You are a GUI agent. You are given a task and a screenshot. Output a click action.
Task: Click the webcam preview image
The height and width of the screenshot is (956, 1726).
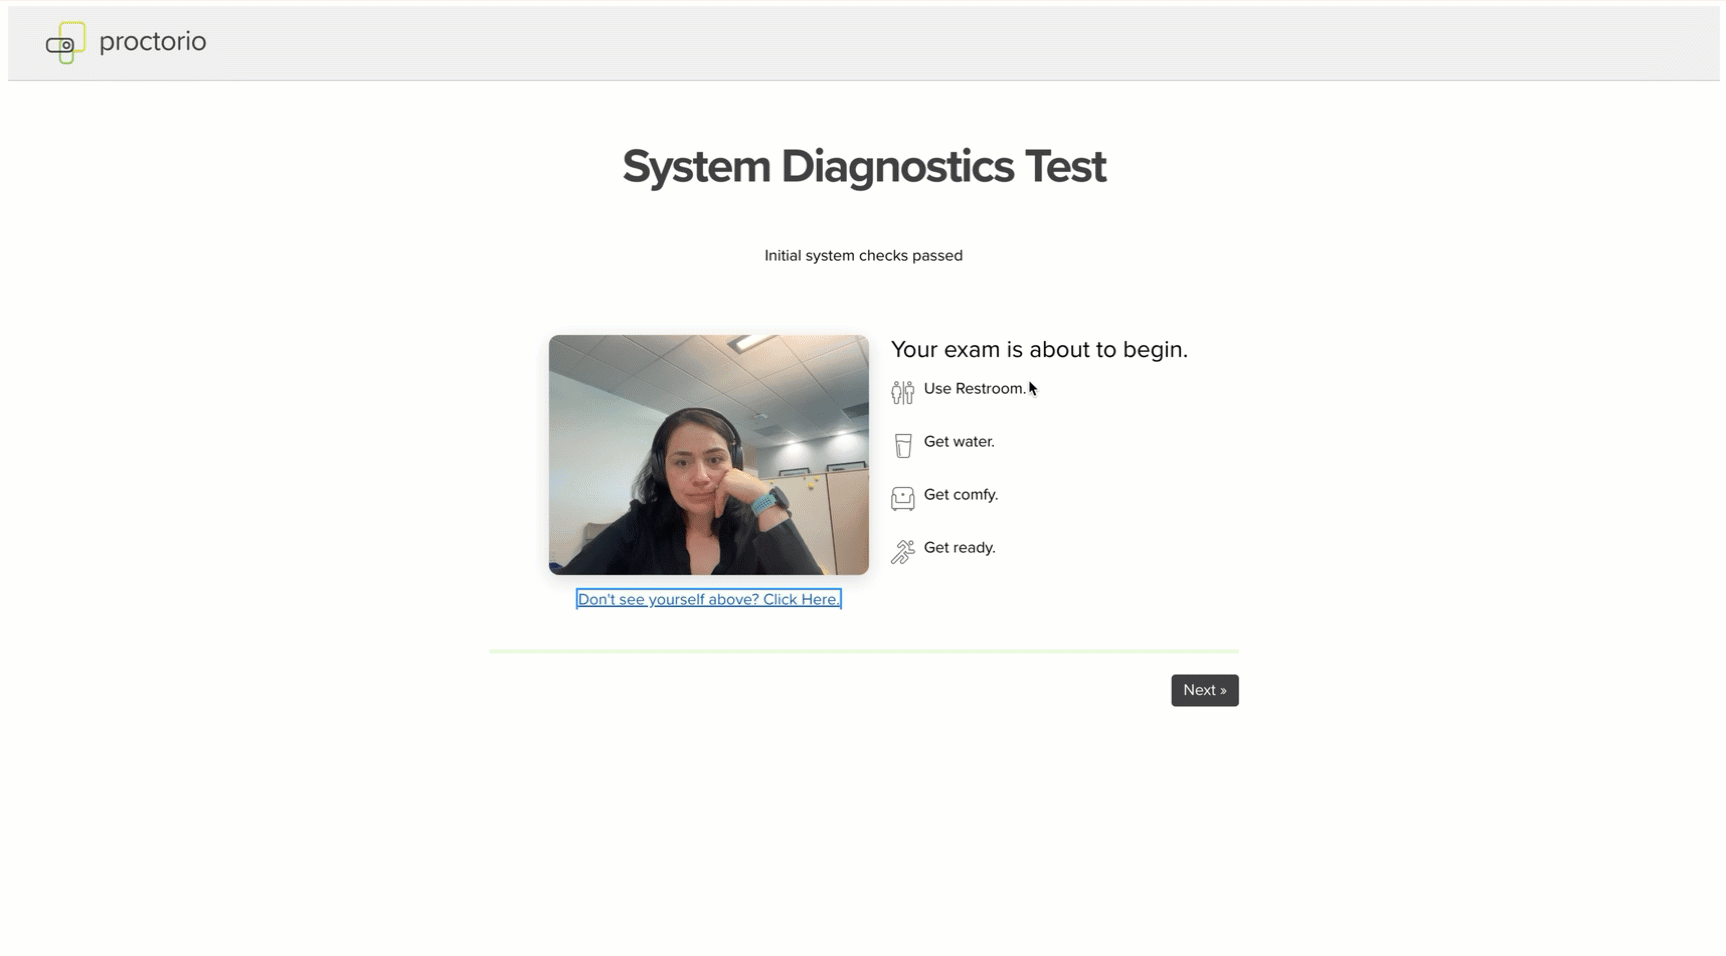pos(709,455)
